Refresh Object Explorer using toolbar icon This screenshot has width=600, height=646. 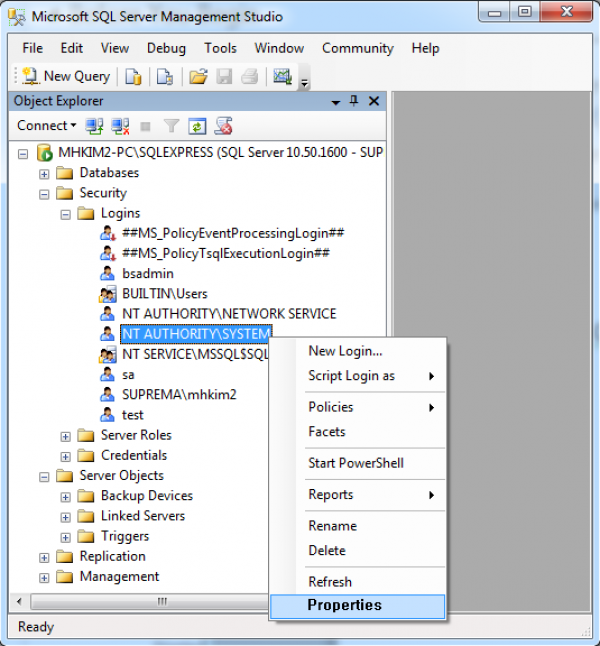pos(198,126)
